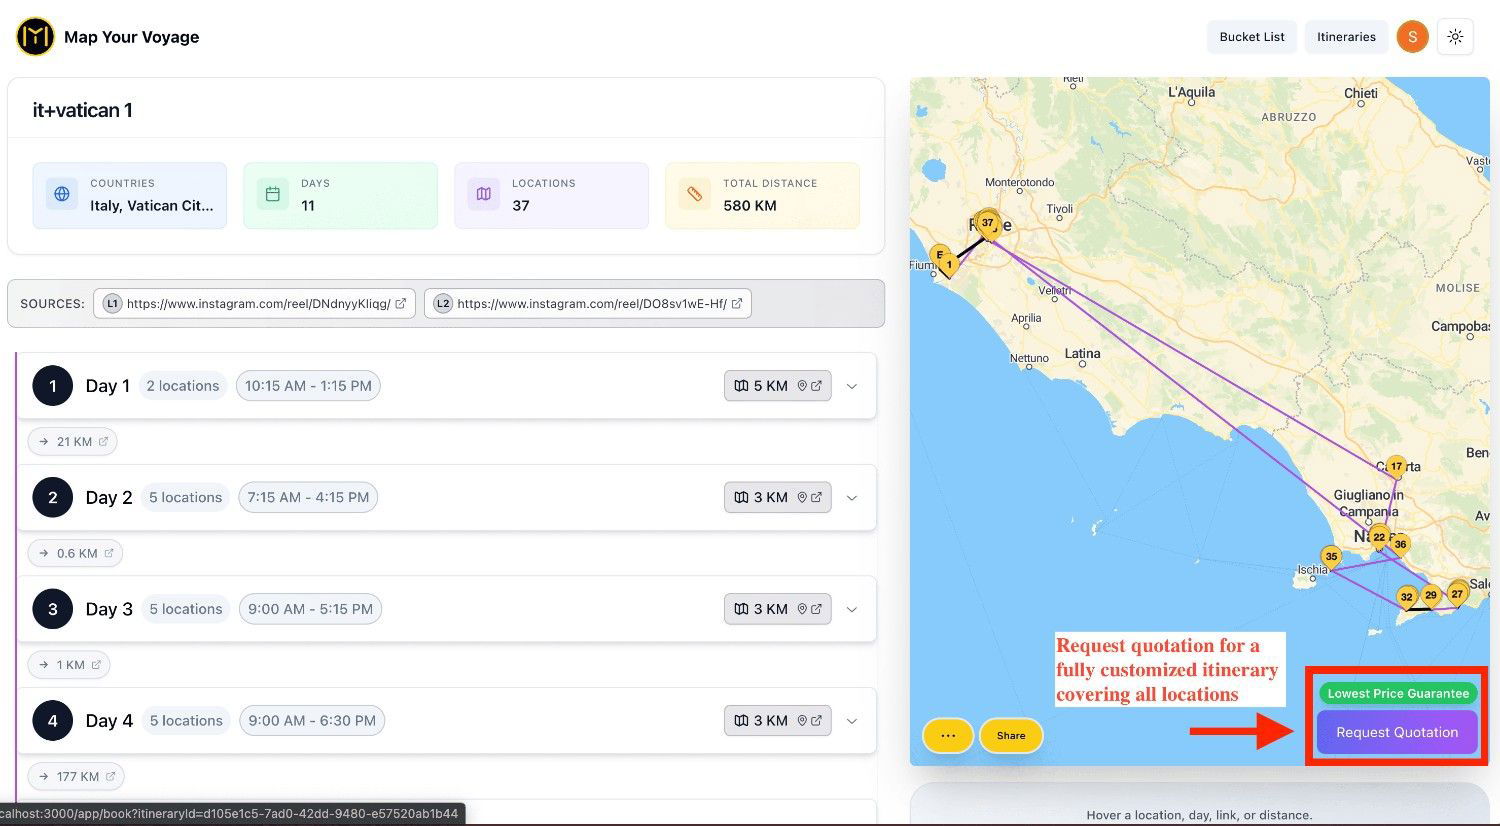The height and width of the screenshot is (826, 1500).
Task: Open the Bucket List page
Action: 1251,37
